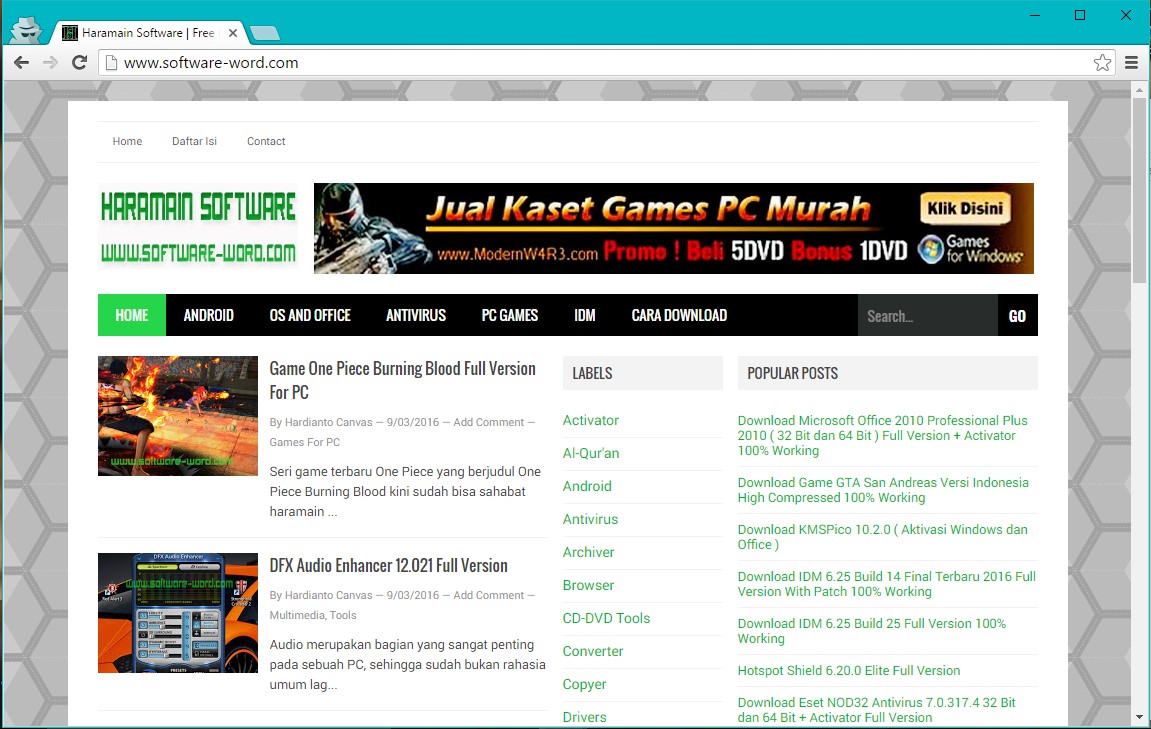Reload the page with the refresh icon
This screenshot has height=729, width=1151.
79,62
